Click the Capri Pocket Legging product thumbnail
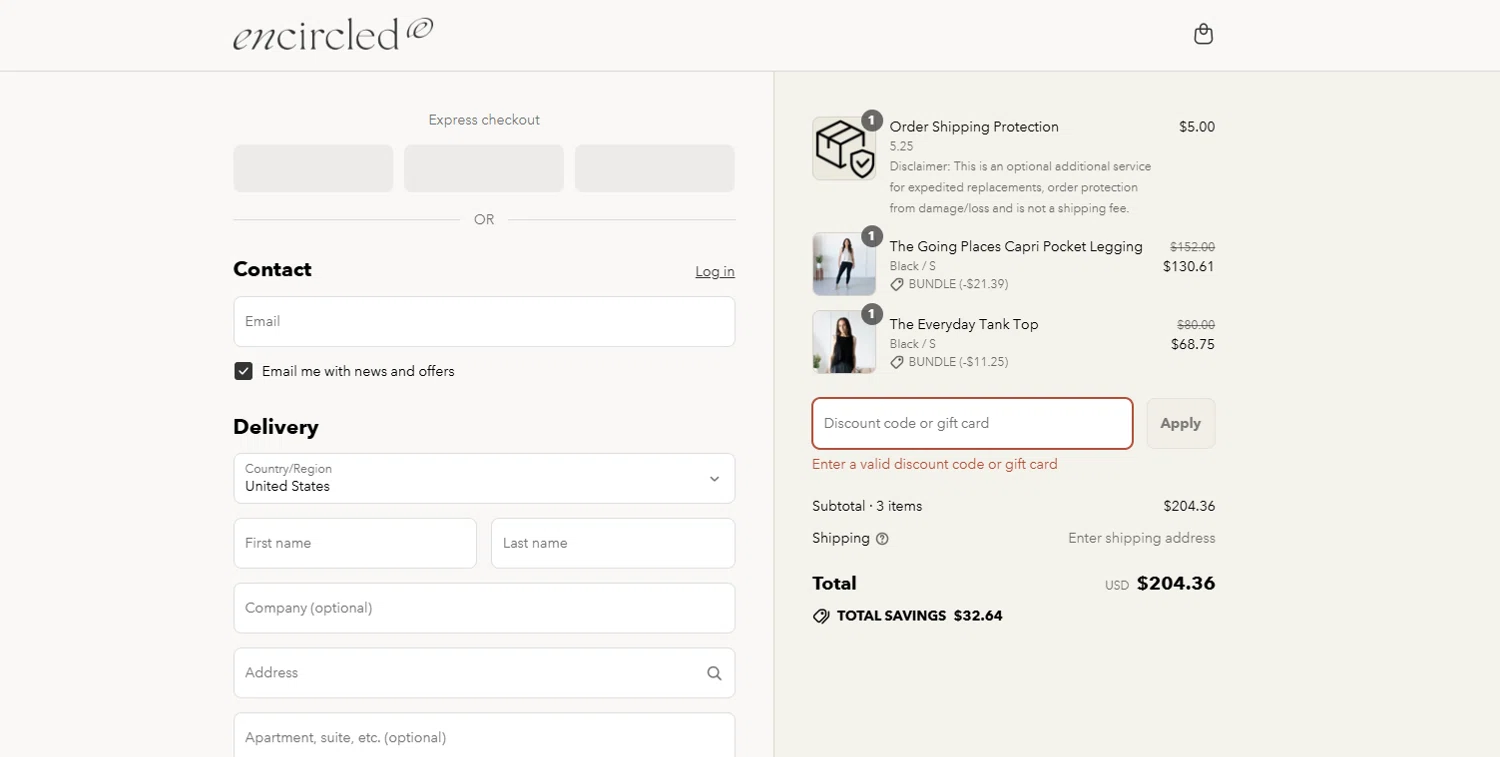1500x757 pixels. click(x=844, y=264)
